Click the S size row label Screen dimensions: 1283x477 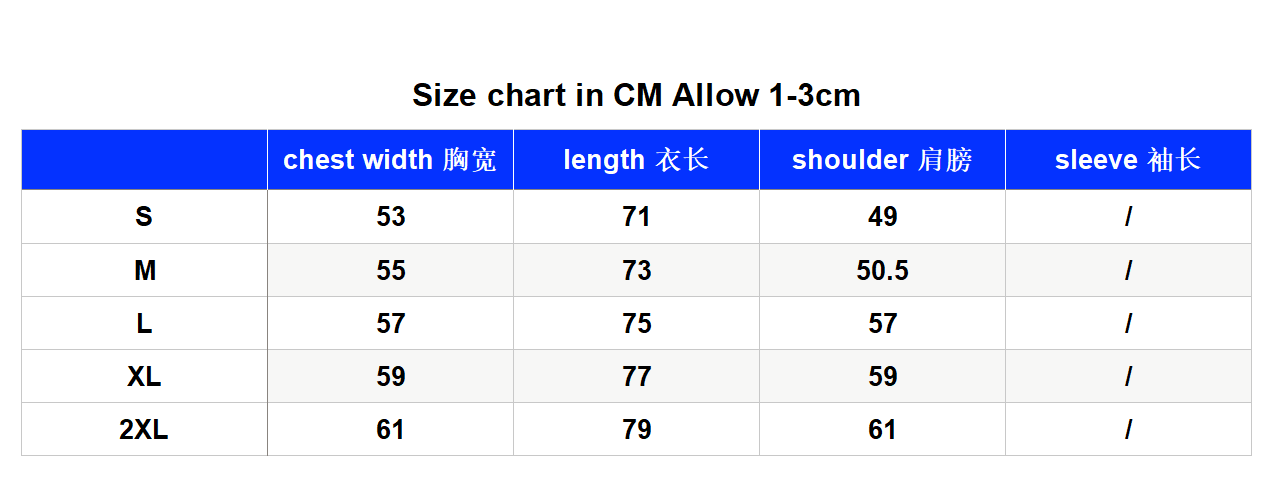coord(144,217)
